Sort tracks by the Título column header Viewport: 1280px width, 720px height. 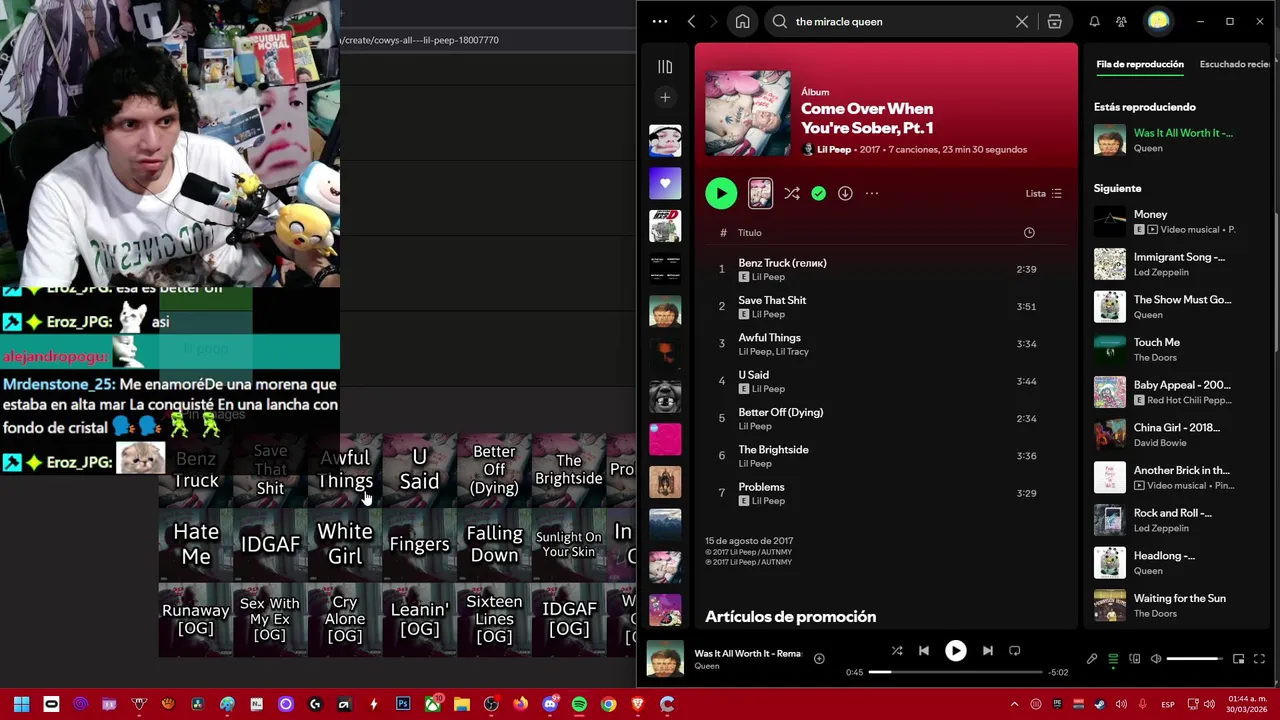(x=750, y=233)
